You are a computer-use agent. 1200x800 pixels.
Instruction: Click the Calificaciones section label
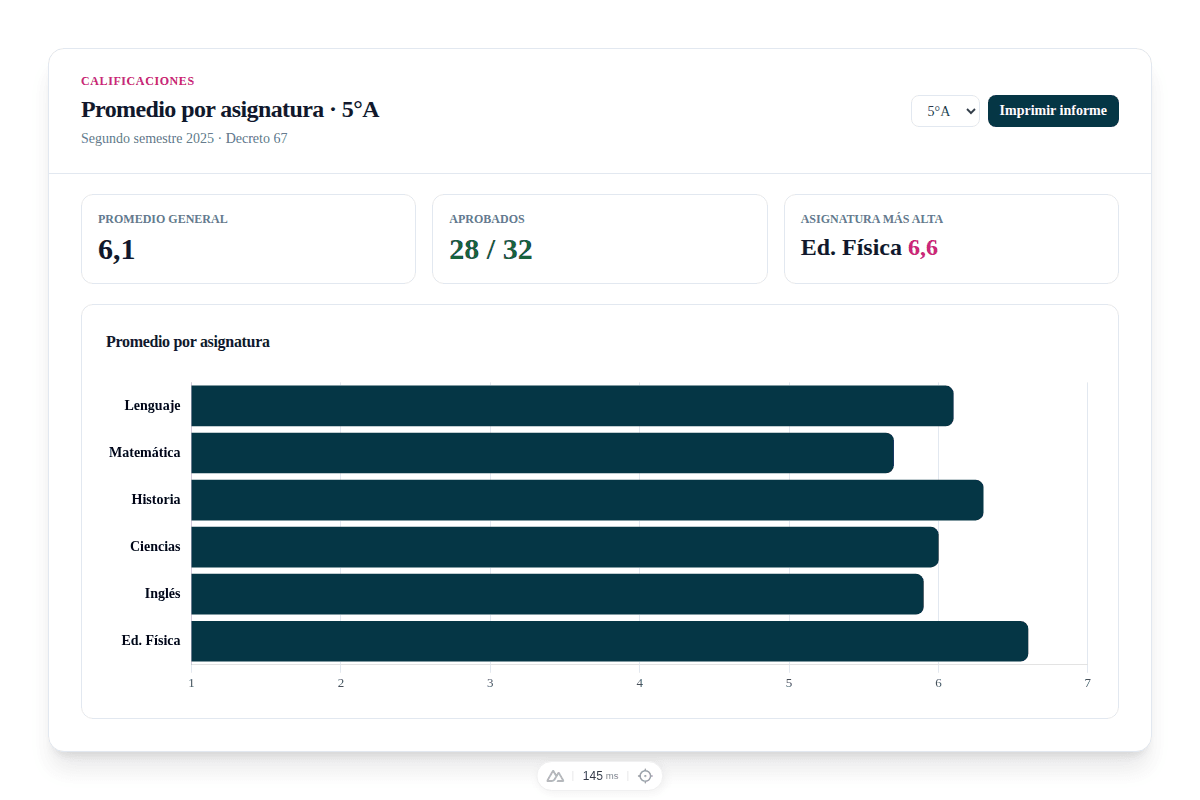(x=138, y=81)
